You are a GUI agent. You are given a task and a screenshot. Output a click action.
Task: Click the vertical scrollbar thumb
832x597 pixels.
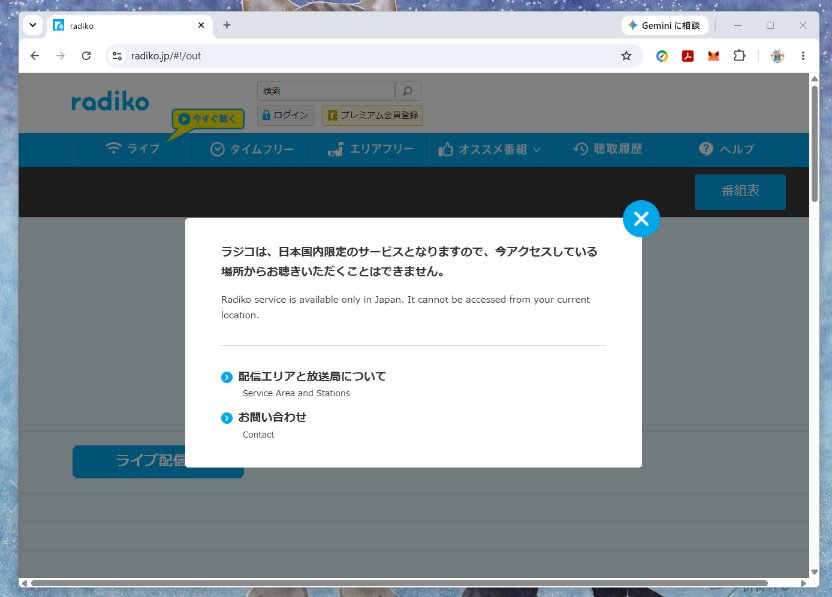[x=814, y=143]
